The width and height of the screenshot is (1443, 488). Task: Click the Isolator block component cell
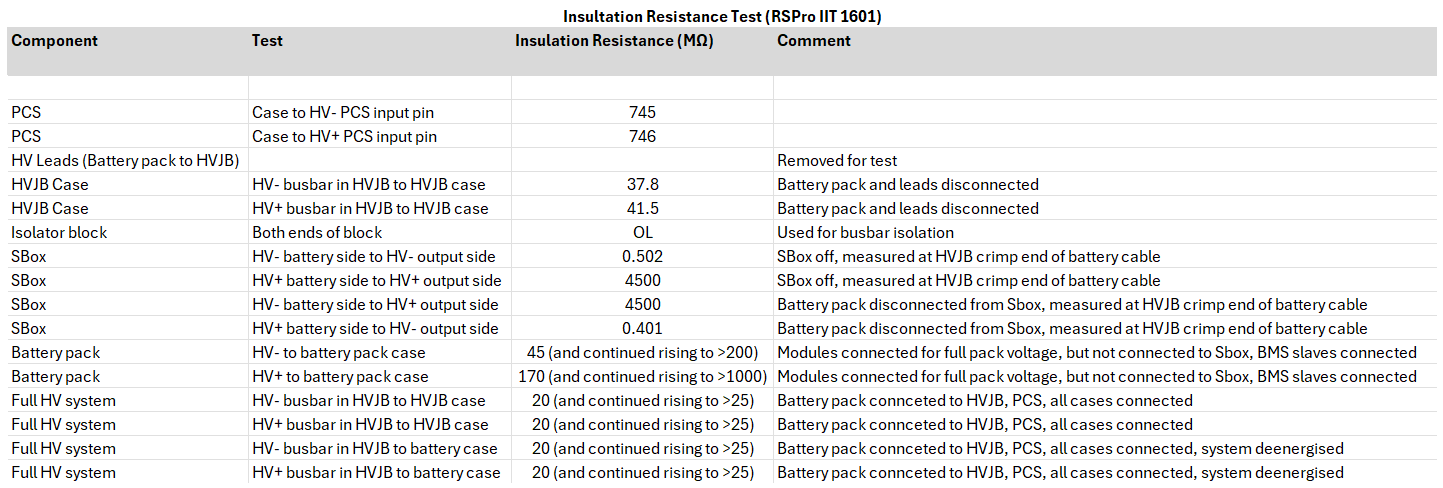tap(59, 232)
